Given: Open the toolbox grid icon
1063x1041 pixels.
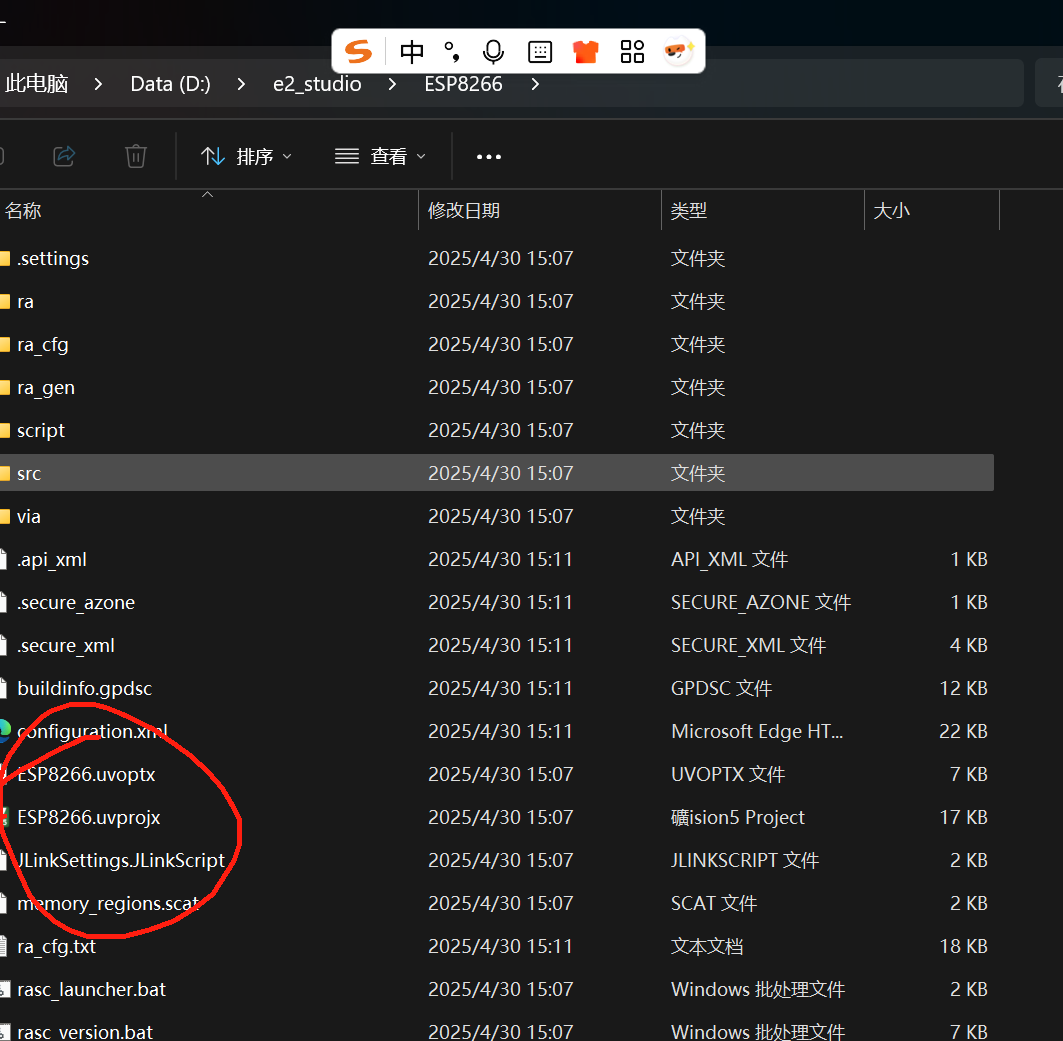Looking at the screenshot, I should [x=632, y=52].
